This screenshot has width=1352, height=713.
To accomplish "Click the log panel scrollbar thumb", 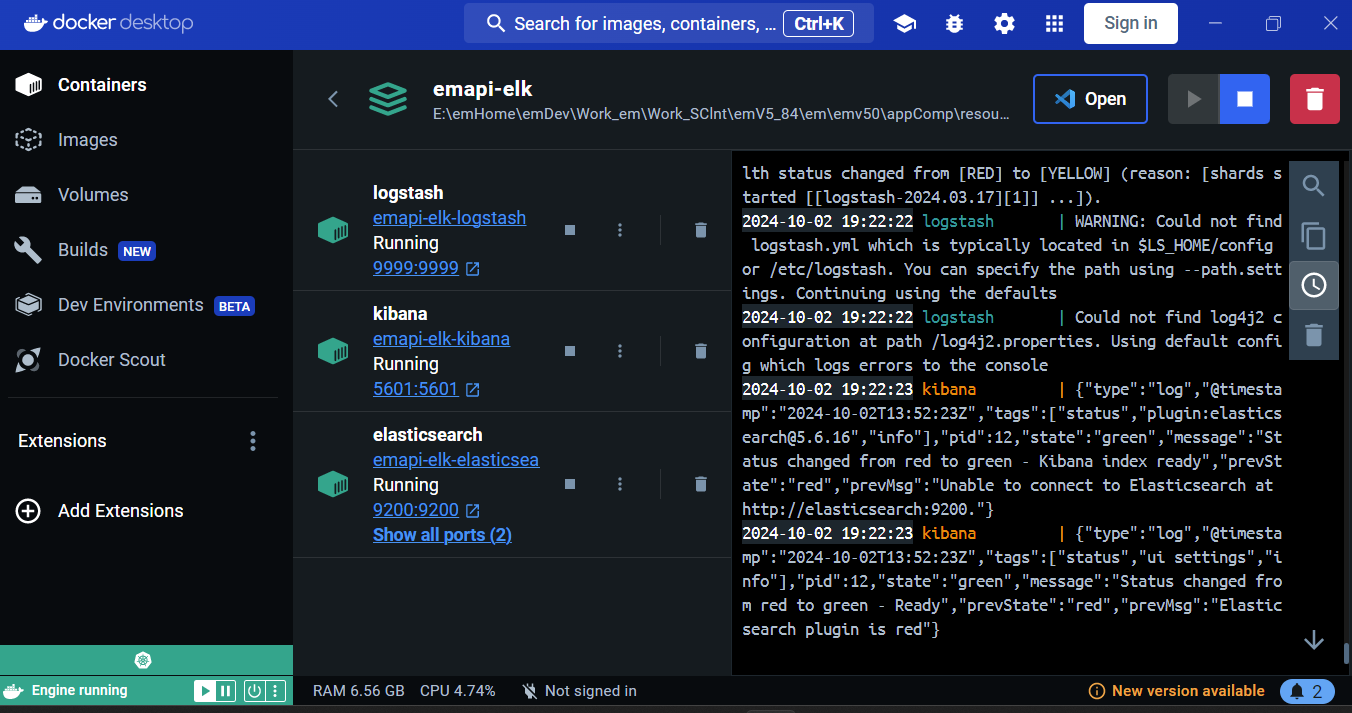I will point(1346,652).
